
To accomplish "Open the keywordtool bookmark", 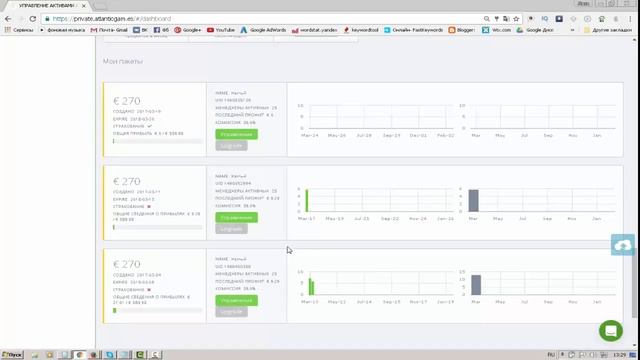I will pos(361,30).
